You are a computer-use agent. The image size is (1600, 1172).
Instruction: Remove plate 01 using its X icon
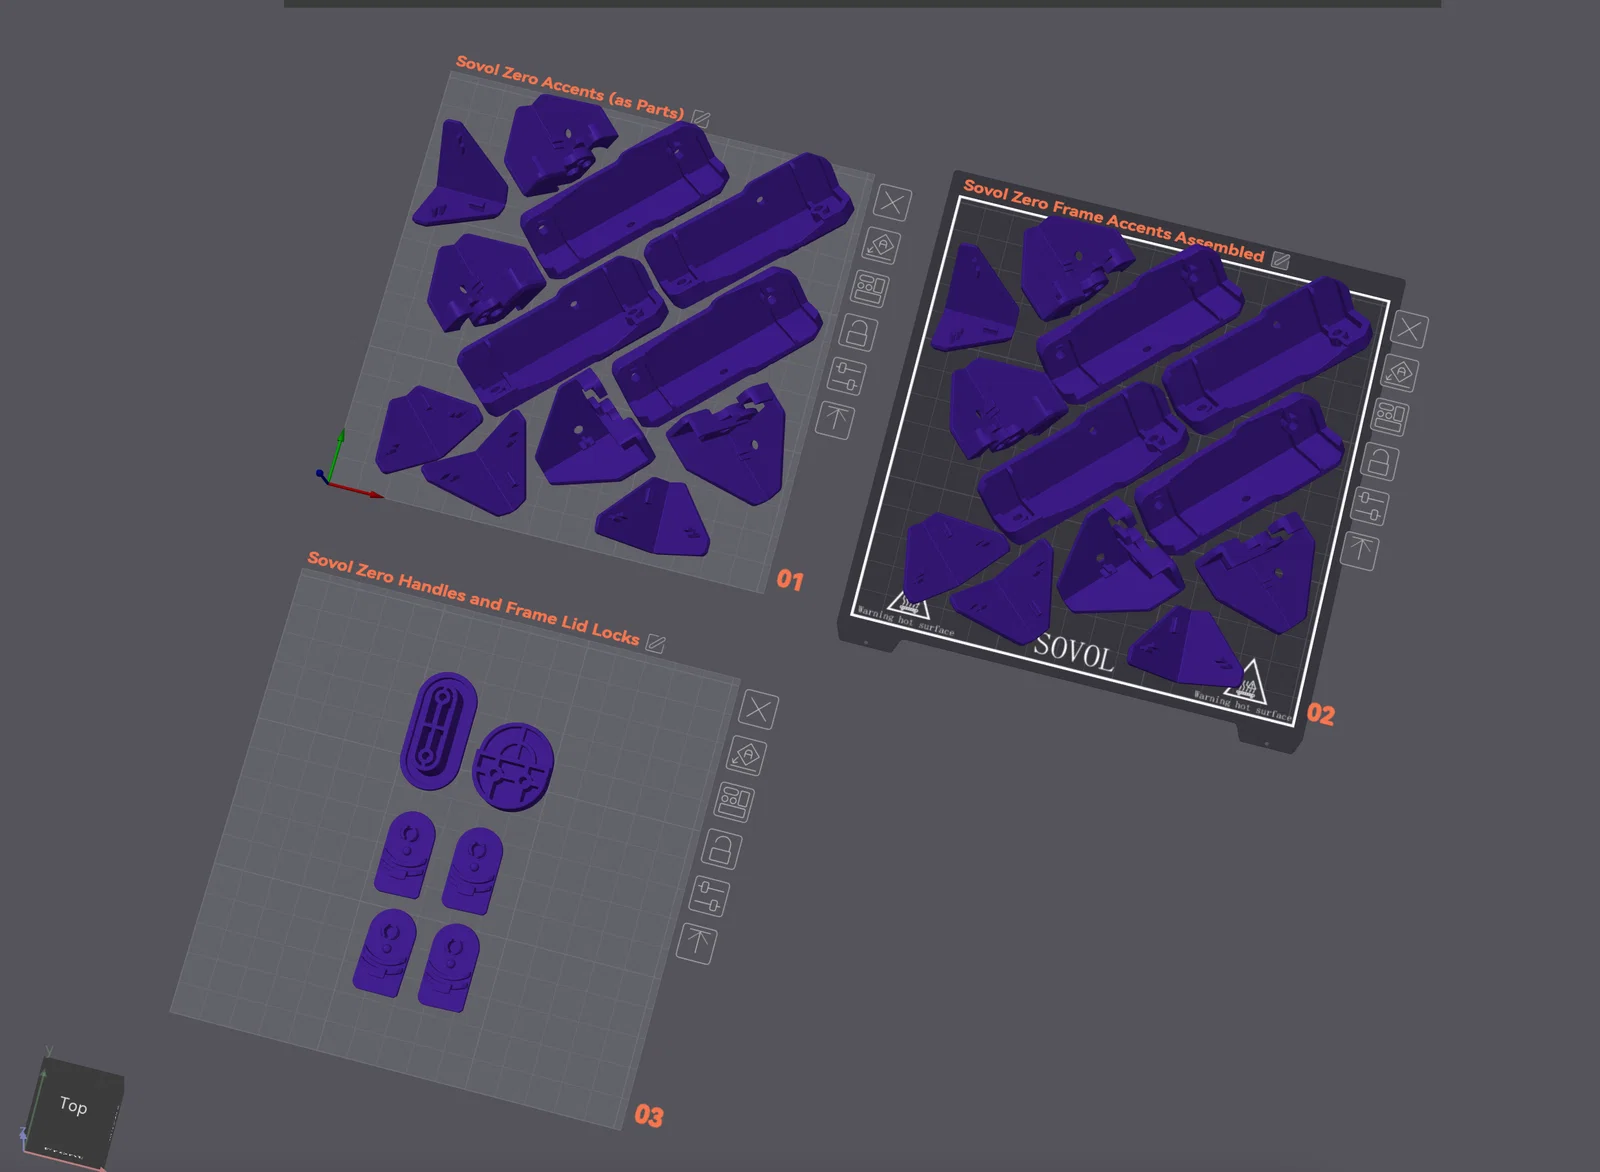891,202
